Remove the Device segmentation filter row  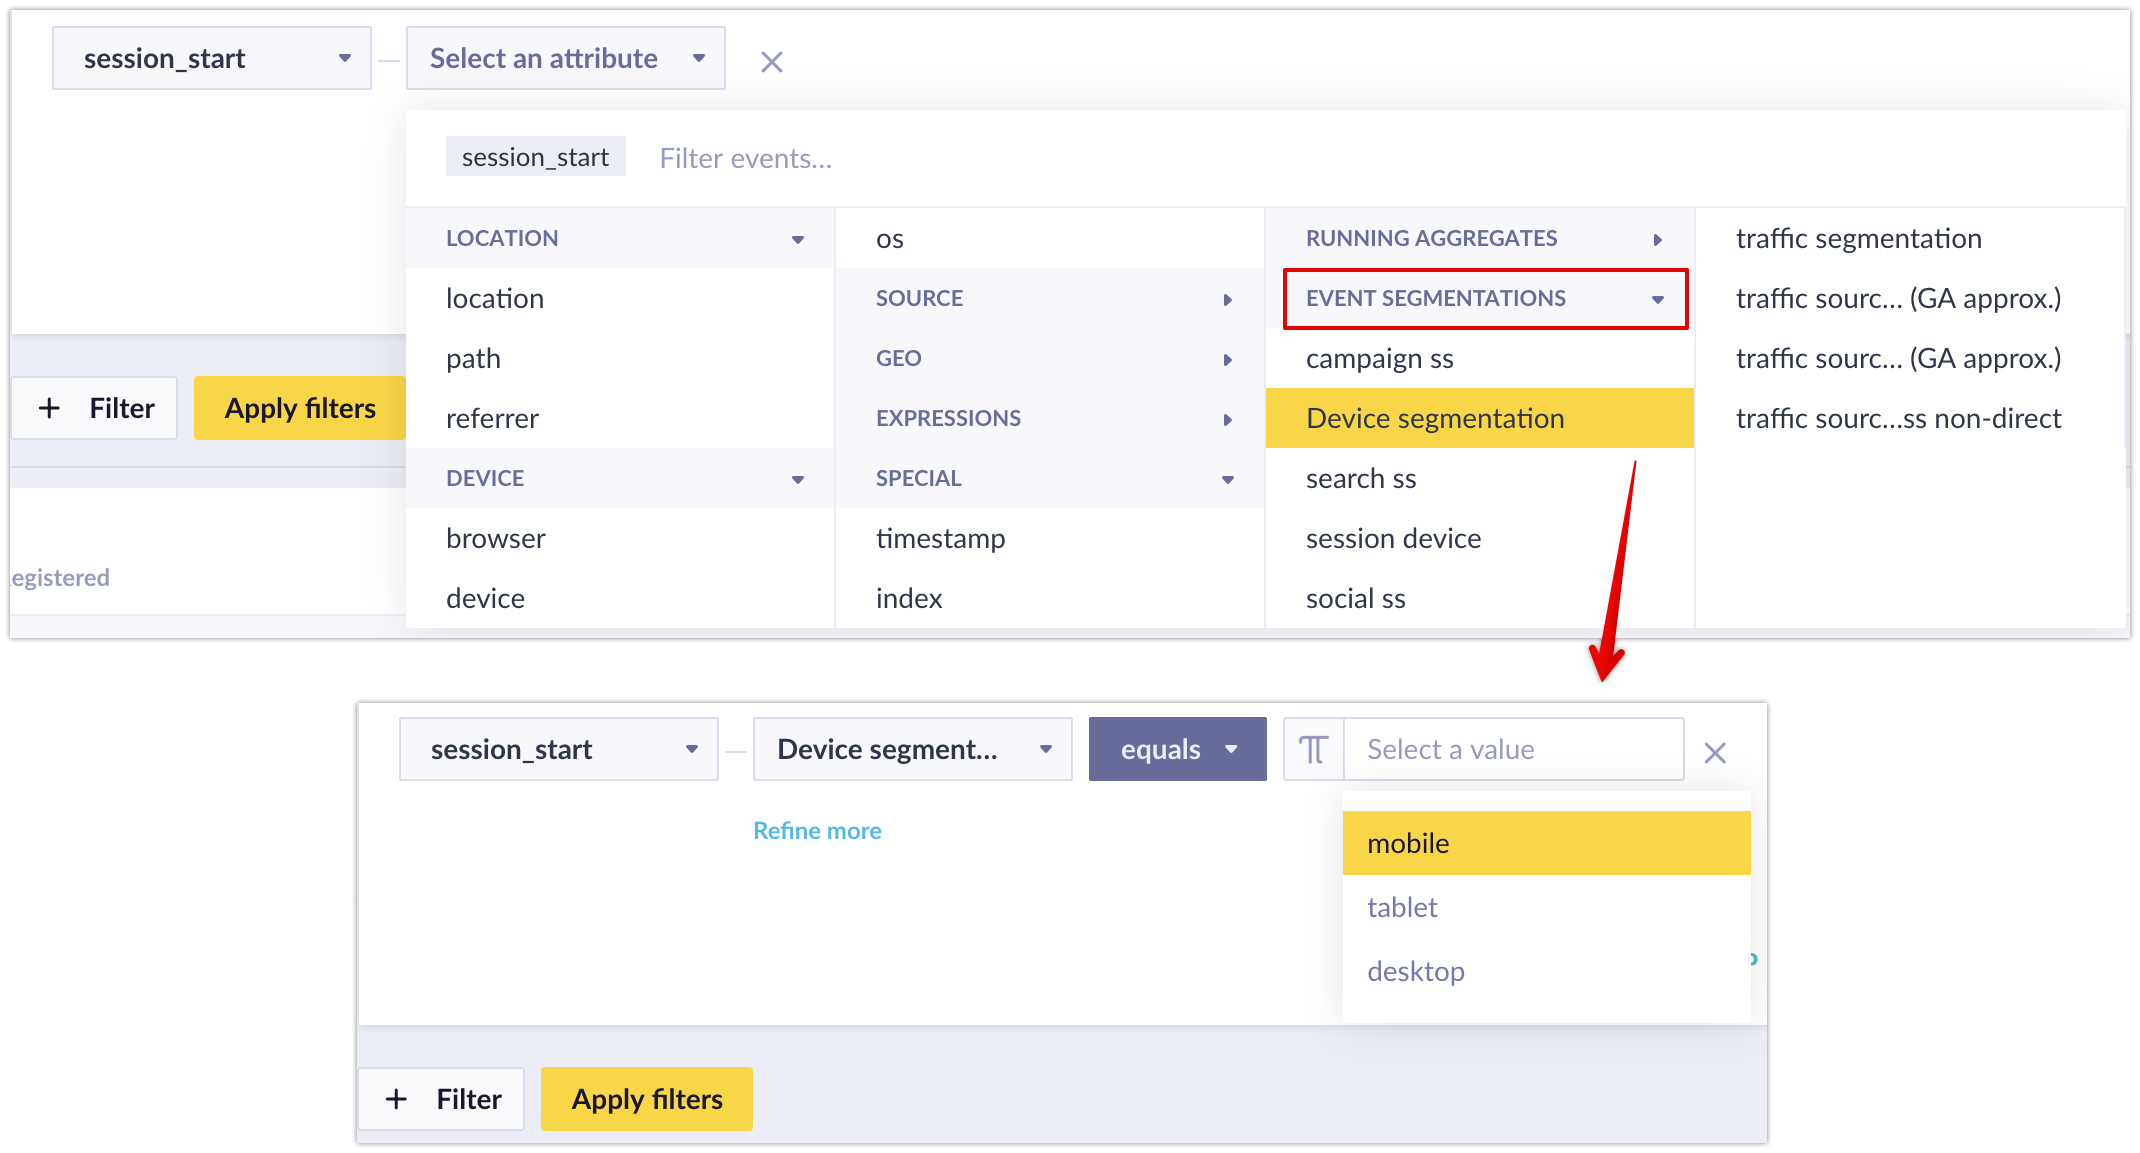[x=1714, y=753]
